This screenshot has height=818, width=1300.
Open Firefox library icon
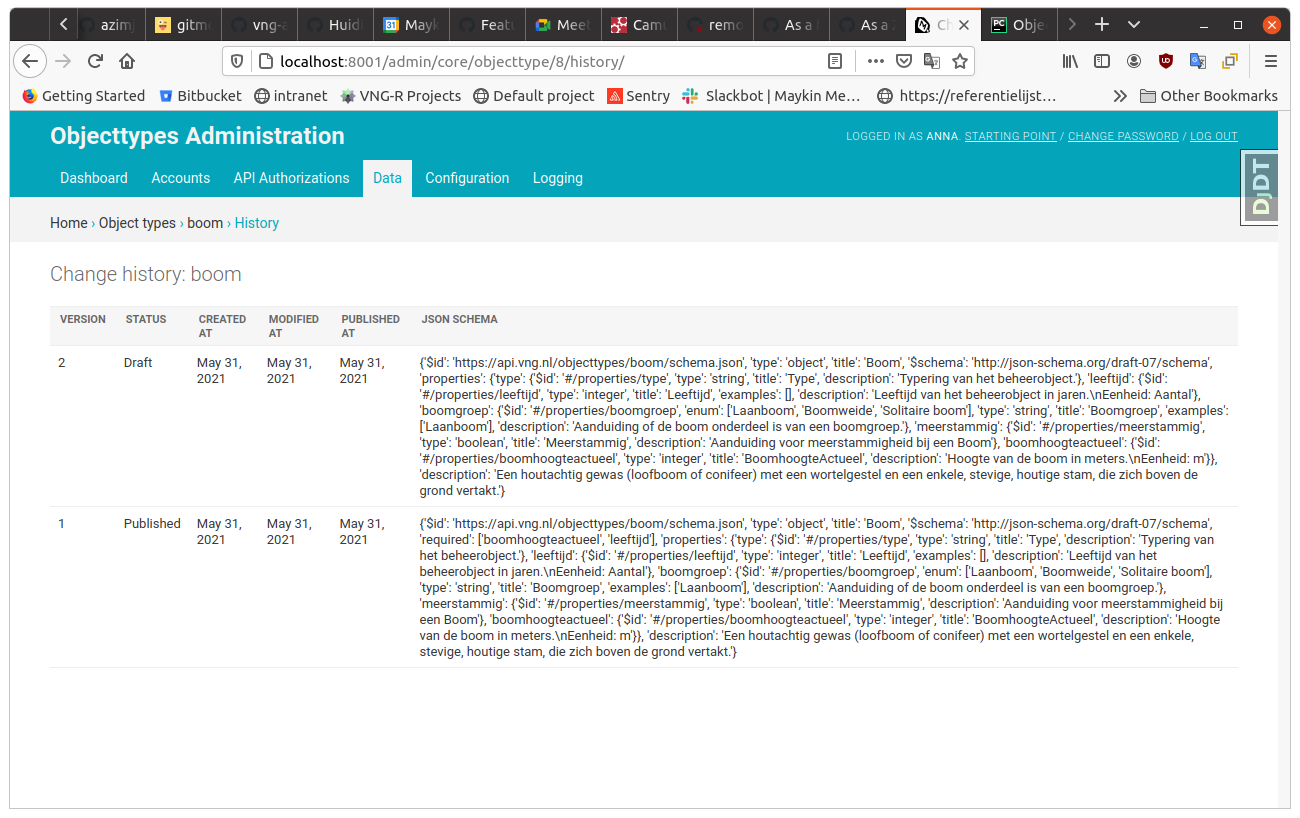1070,61
